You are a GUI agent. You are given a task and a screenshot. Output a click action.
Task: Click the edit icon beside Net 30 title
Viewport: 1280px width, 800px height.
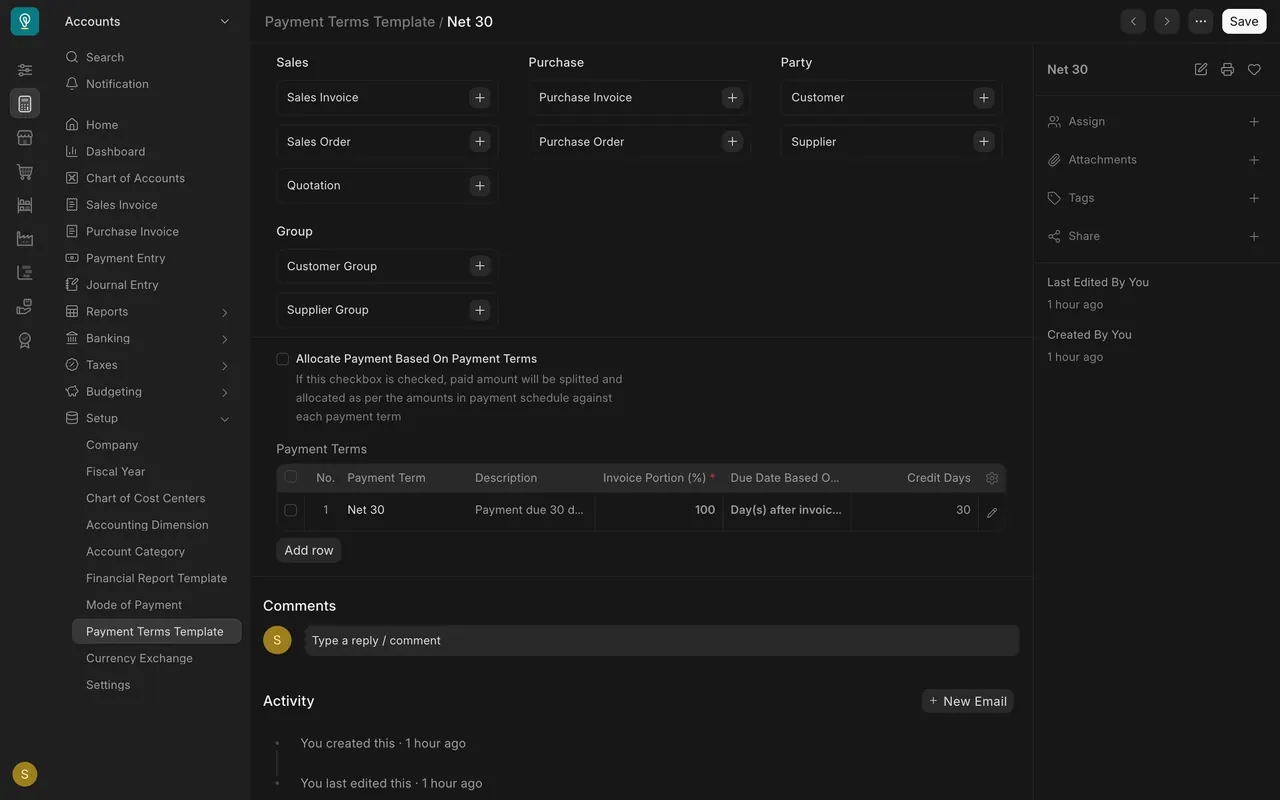[1201, 70]
